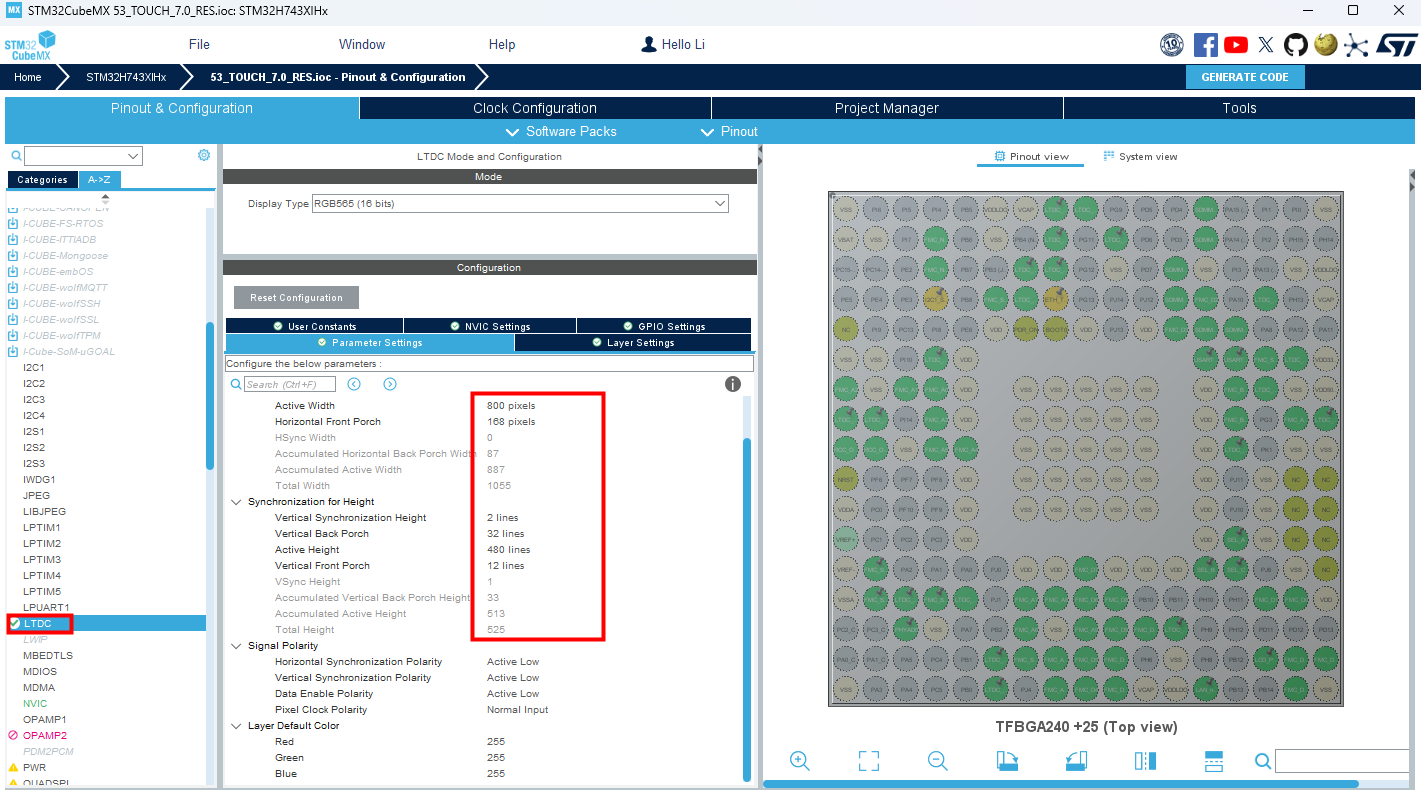Go to next parameter search result
Viewport: 1421px width, 791px height.
point(390,384)
